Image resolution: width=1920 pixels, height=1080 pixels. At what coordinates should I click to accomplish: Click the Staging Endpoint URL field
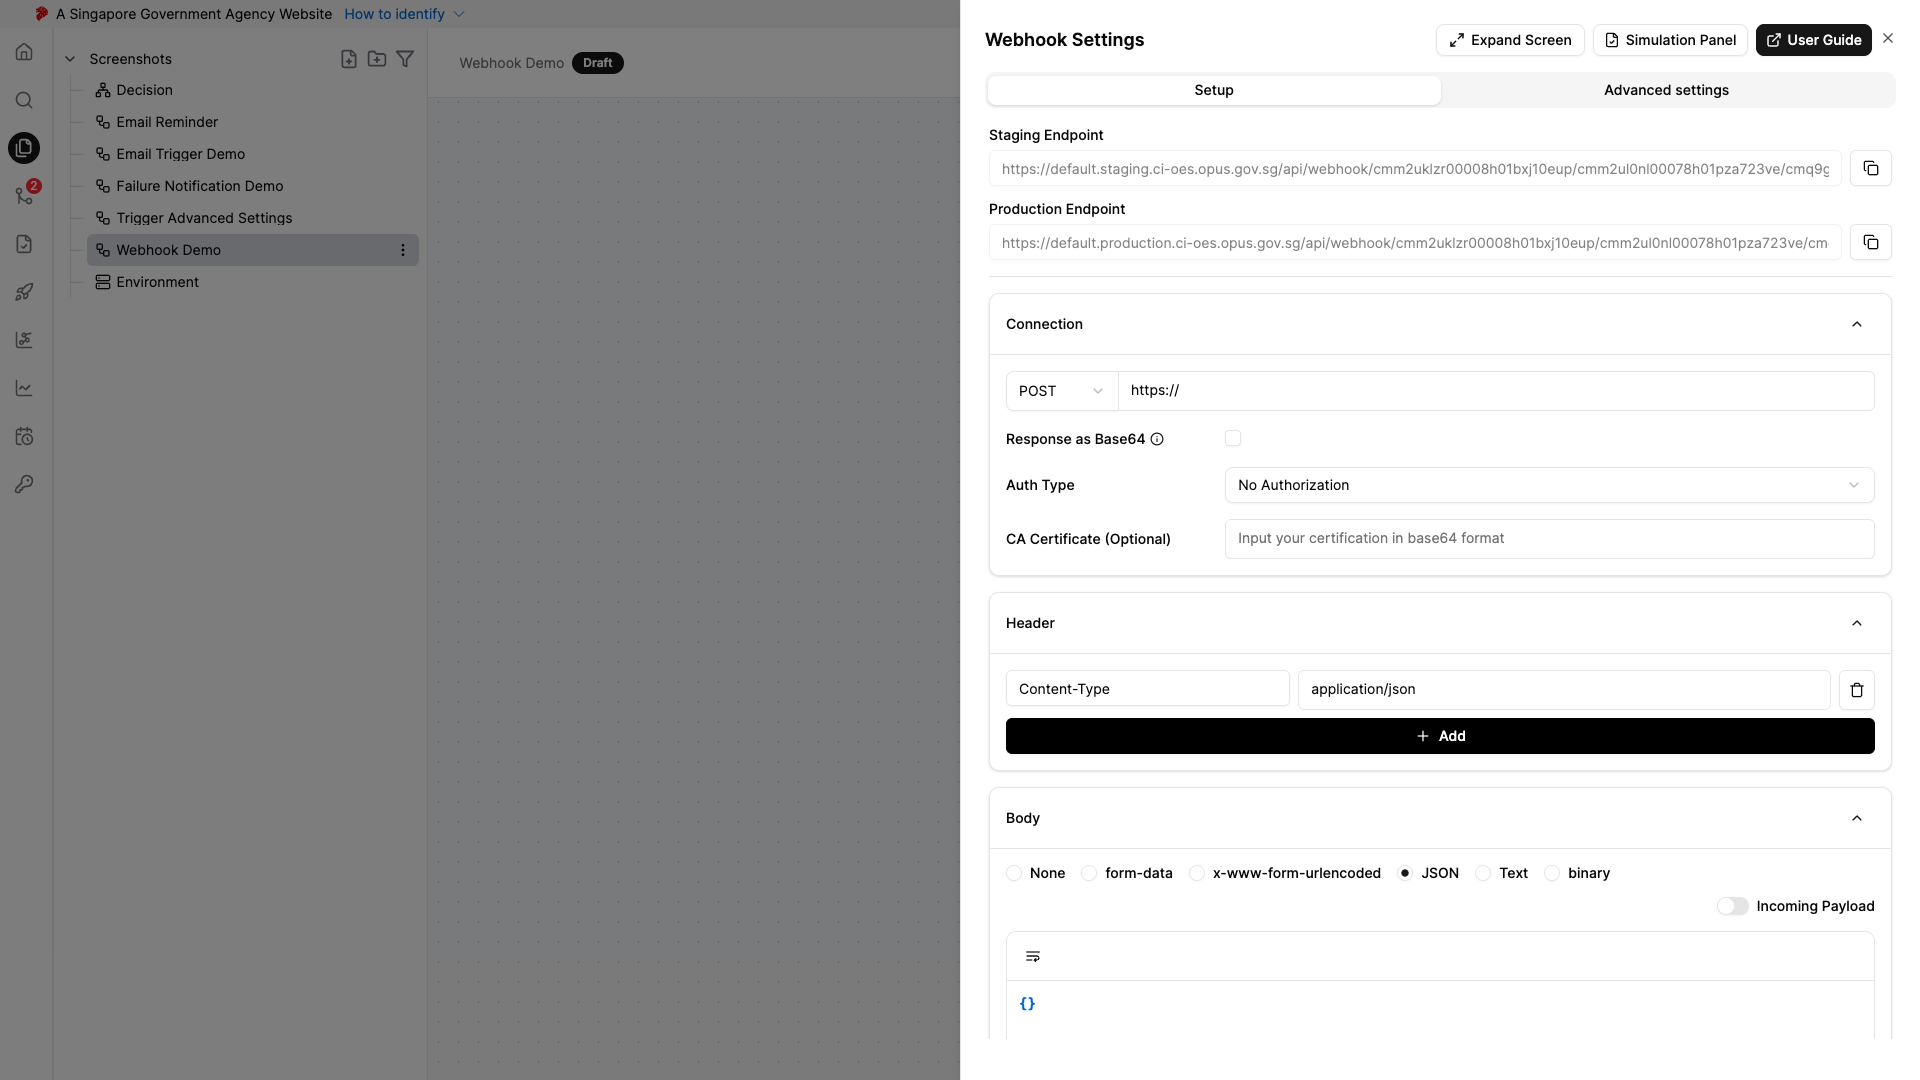point(1415,169)
